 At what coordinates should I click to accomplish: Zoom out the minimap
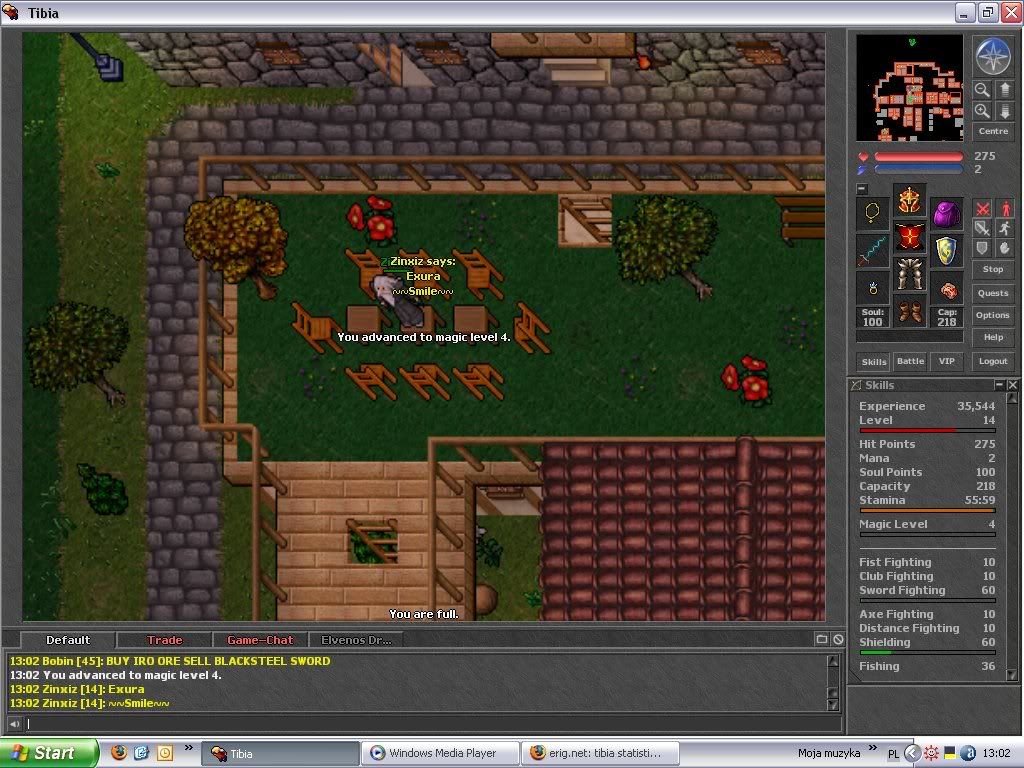982,90
